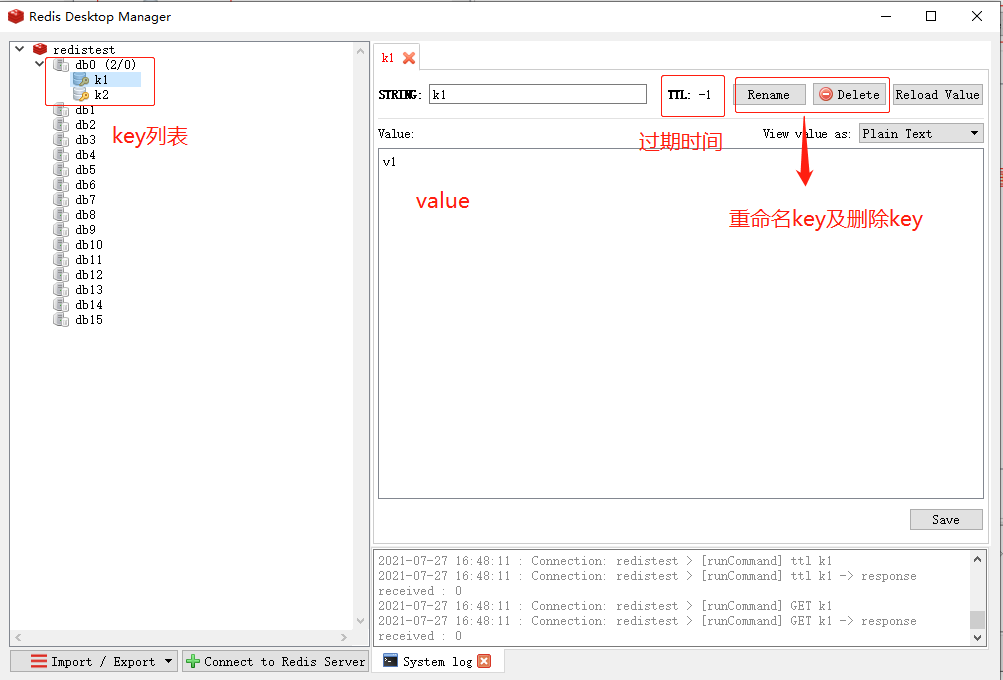Viewport: 1003px width, 680px height.
Task: Click the db3 database icon
Action: 61,139
